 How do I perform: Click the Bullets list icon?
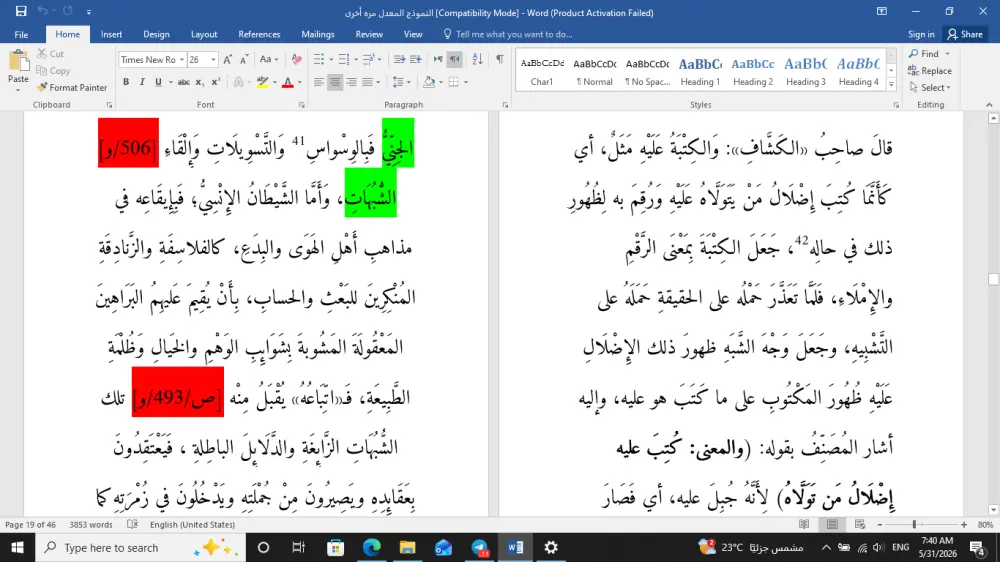(319, 59)
